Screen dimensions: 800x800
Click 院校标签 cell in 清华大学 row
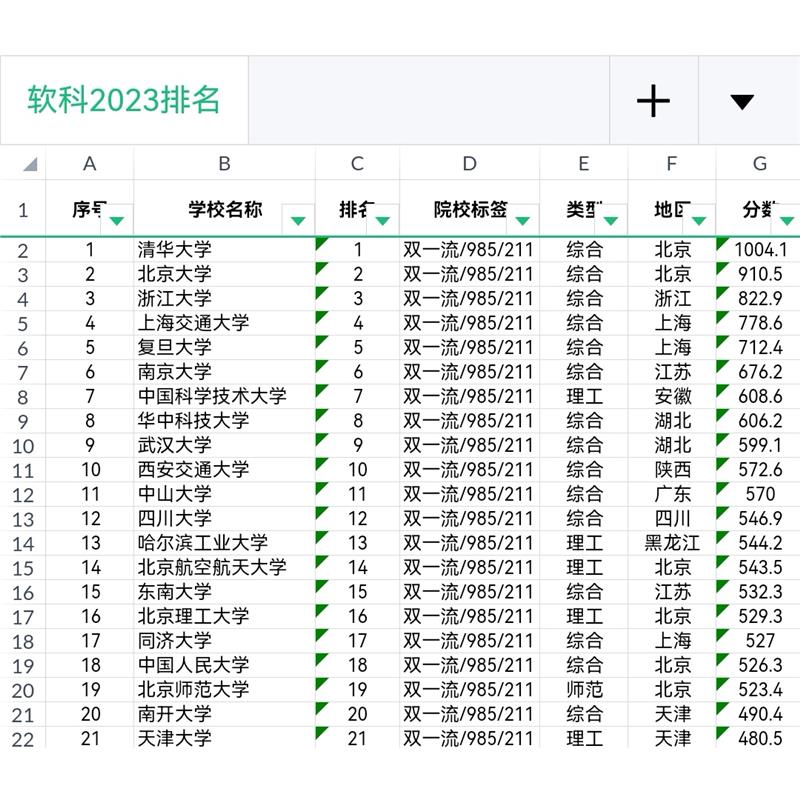click(469, 249)
